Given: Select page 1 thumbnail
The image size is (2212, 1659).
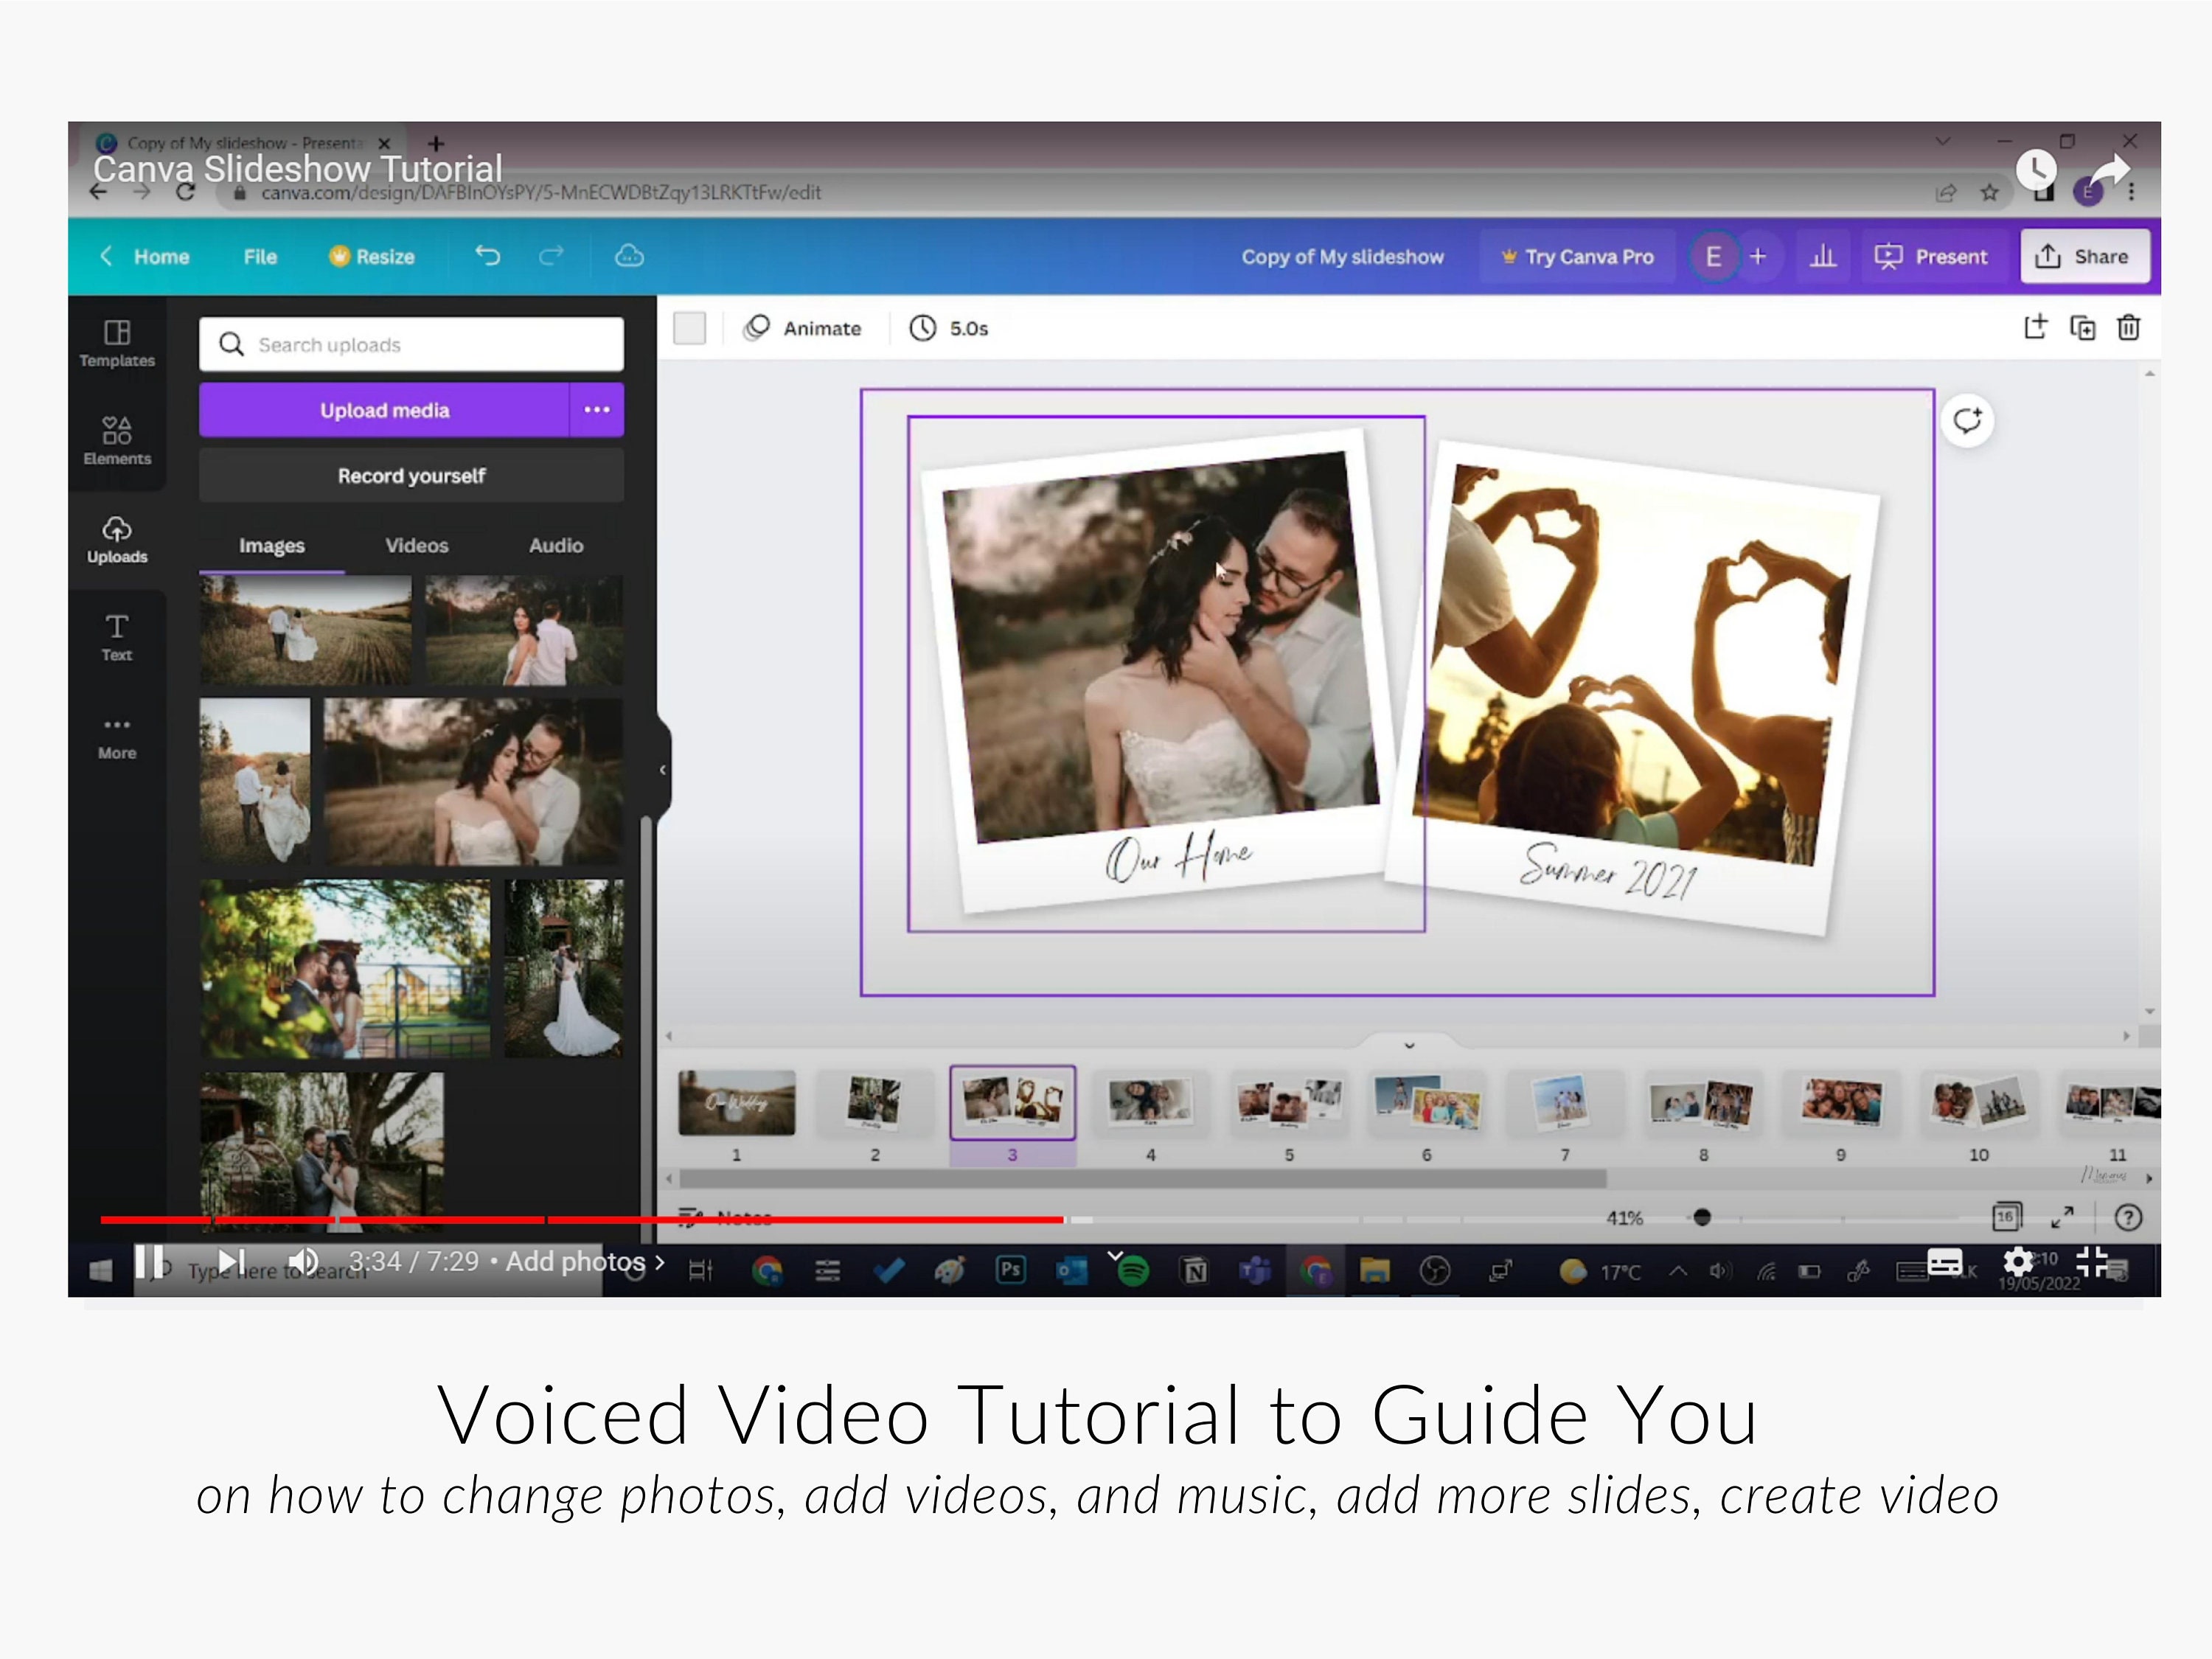Looking at the screenshot, I should point(737,1103).
